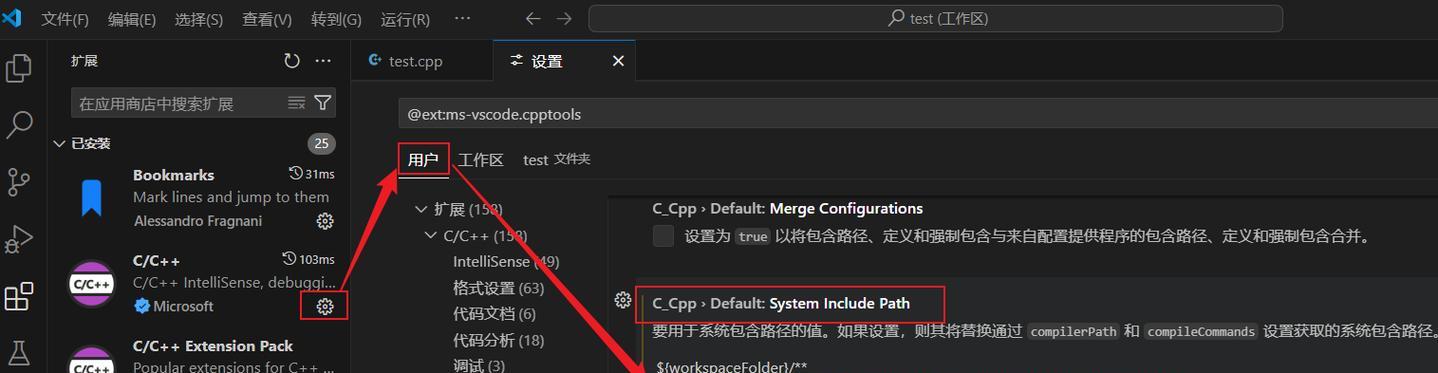Viewport: 1438px width, 373px height.
Task: Collapse the 扩展 settings tree node
Action: [421, 210]
